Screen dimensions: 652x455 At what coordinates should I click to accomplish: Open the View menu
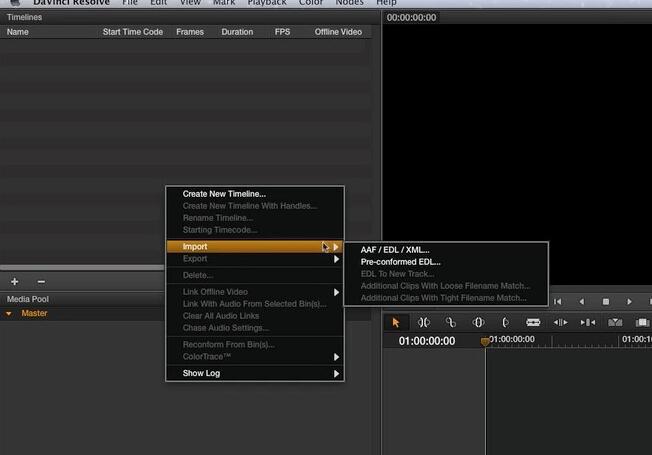(x=190, y=2)
